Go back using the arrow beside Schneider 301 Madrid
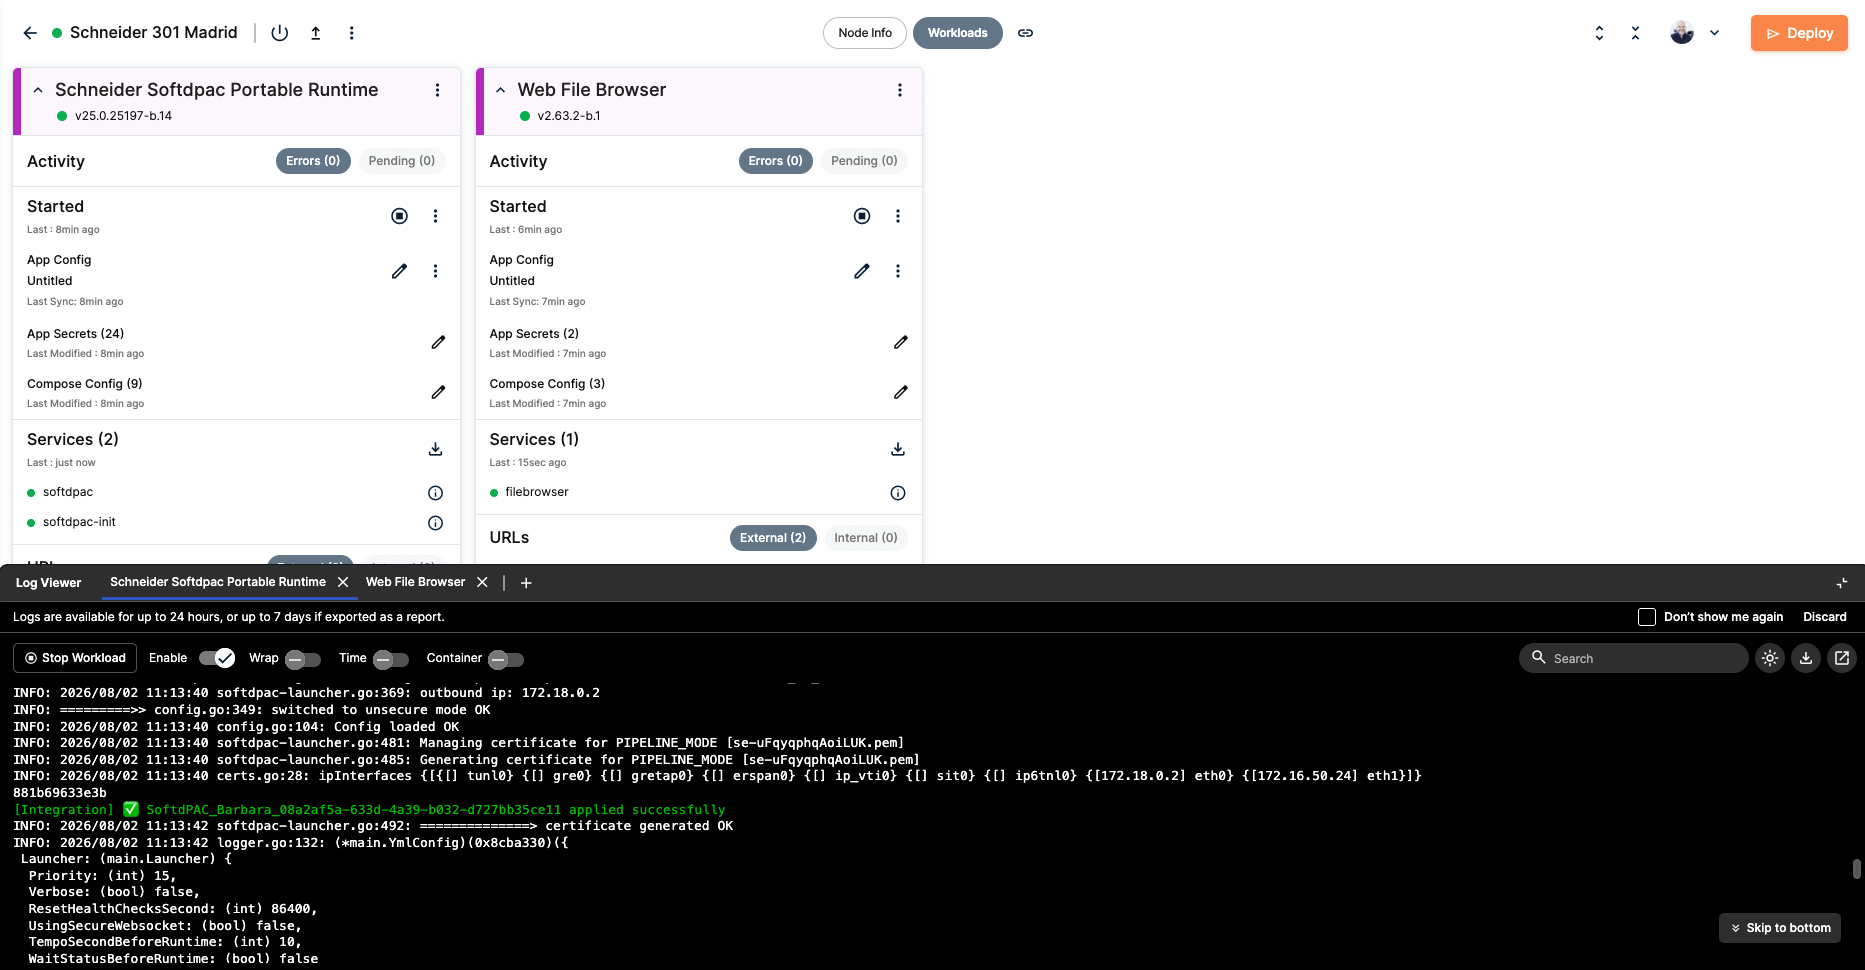The width and height of the screenshot is (1865, 970). [x=30, y=33]
